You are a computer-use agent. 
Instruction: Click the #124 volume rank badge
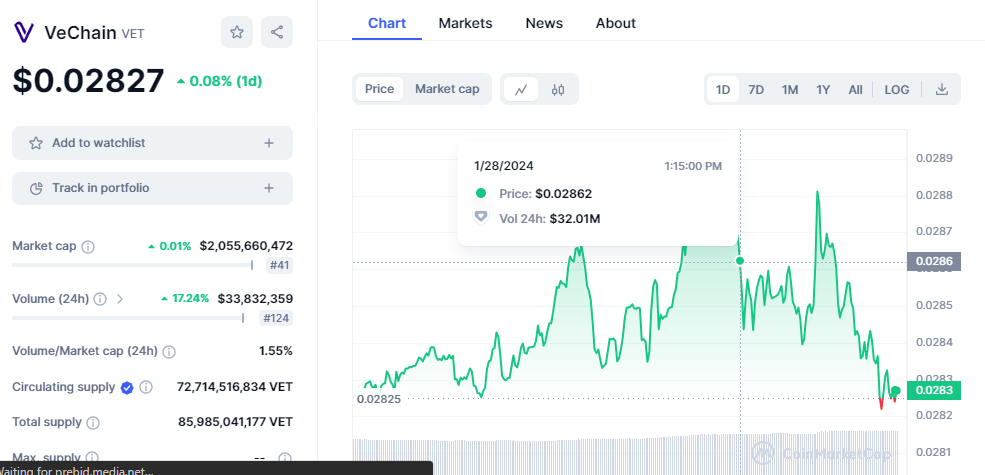(x=276, y=318)
